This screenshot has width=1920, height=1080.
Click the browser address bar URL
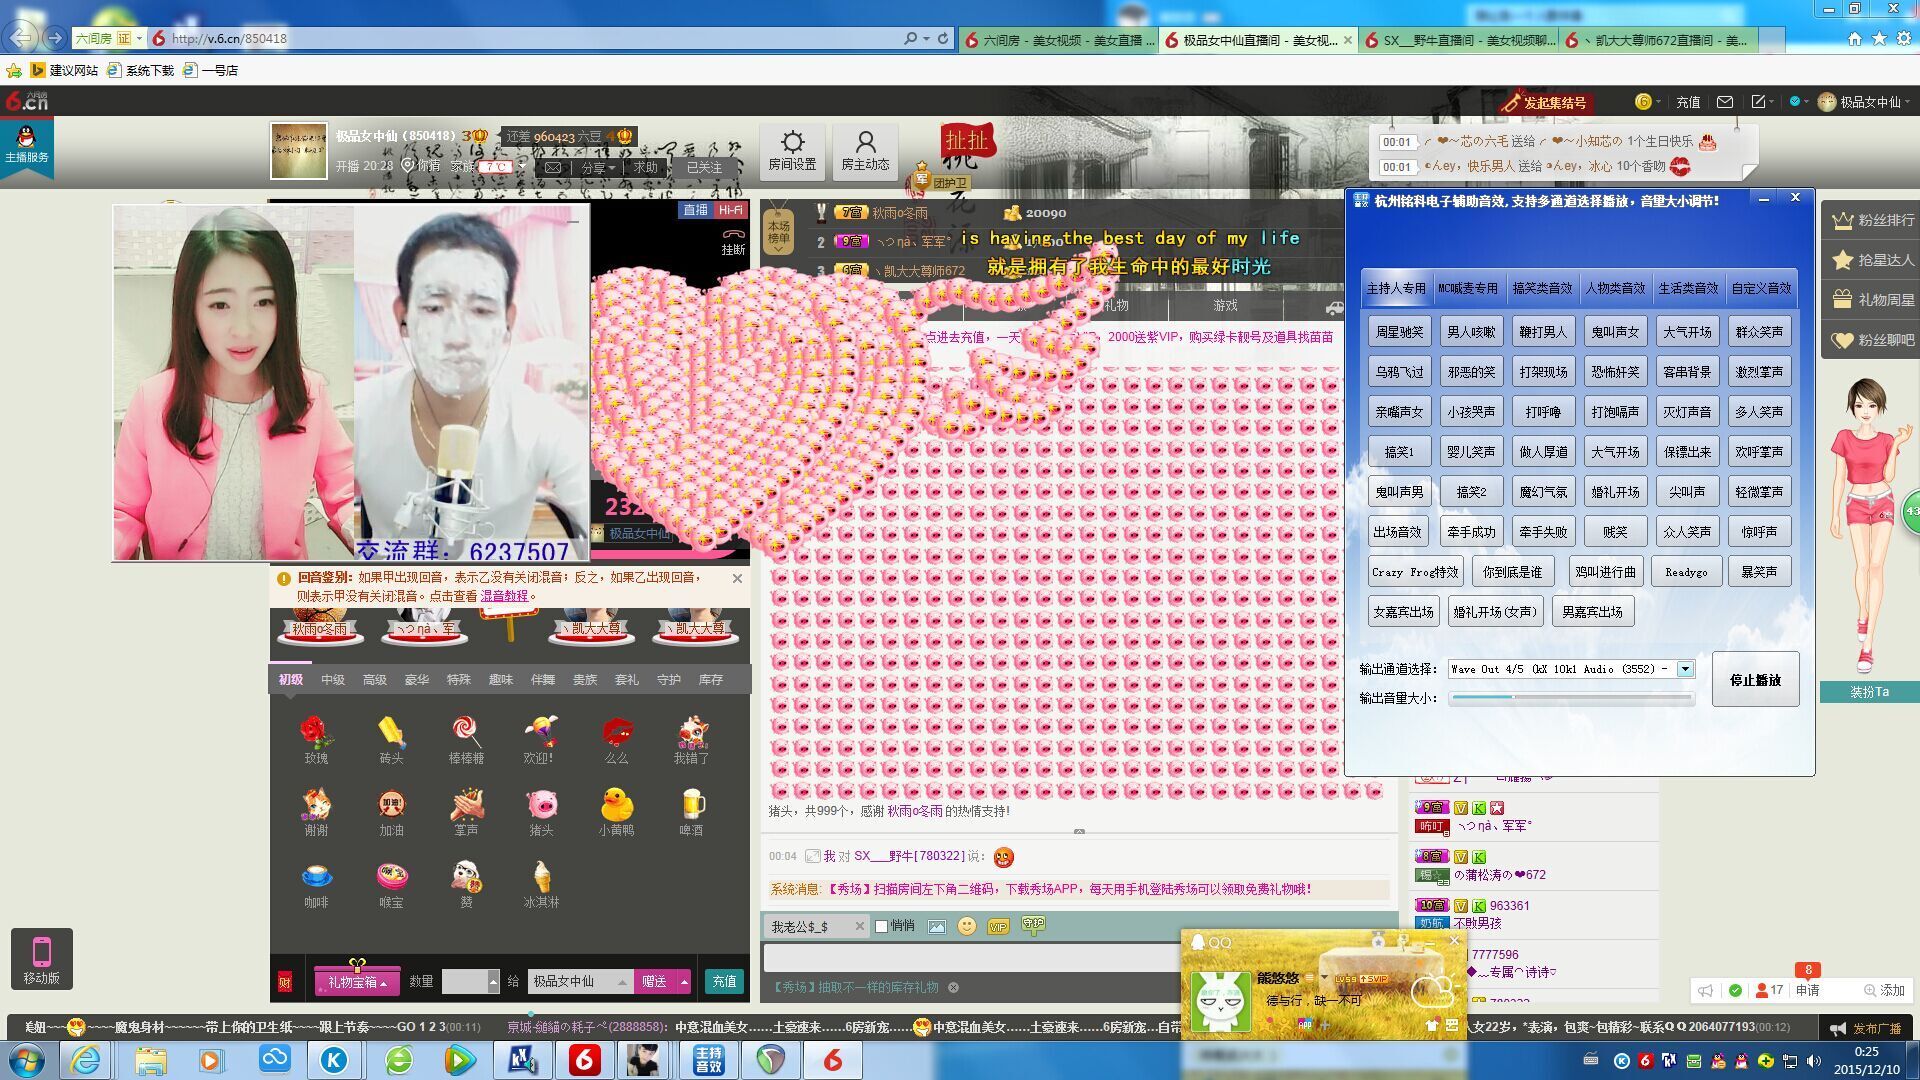230,38
